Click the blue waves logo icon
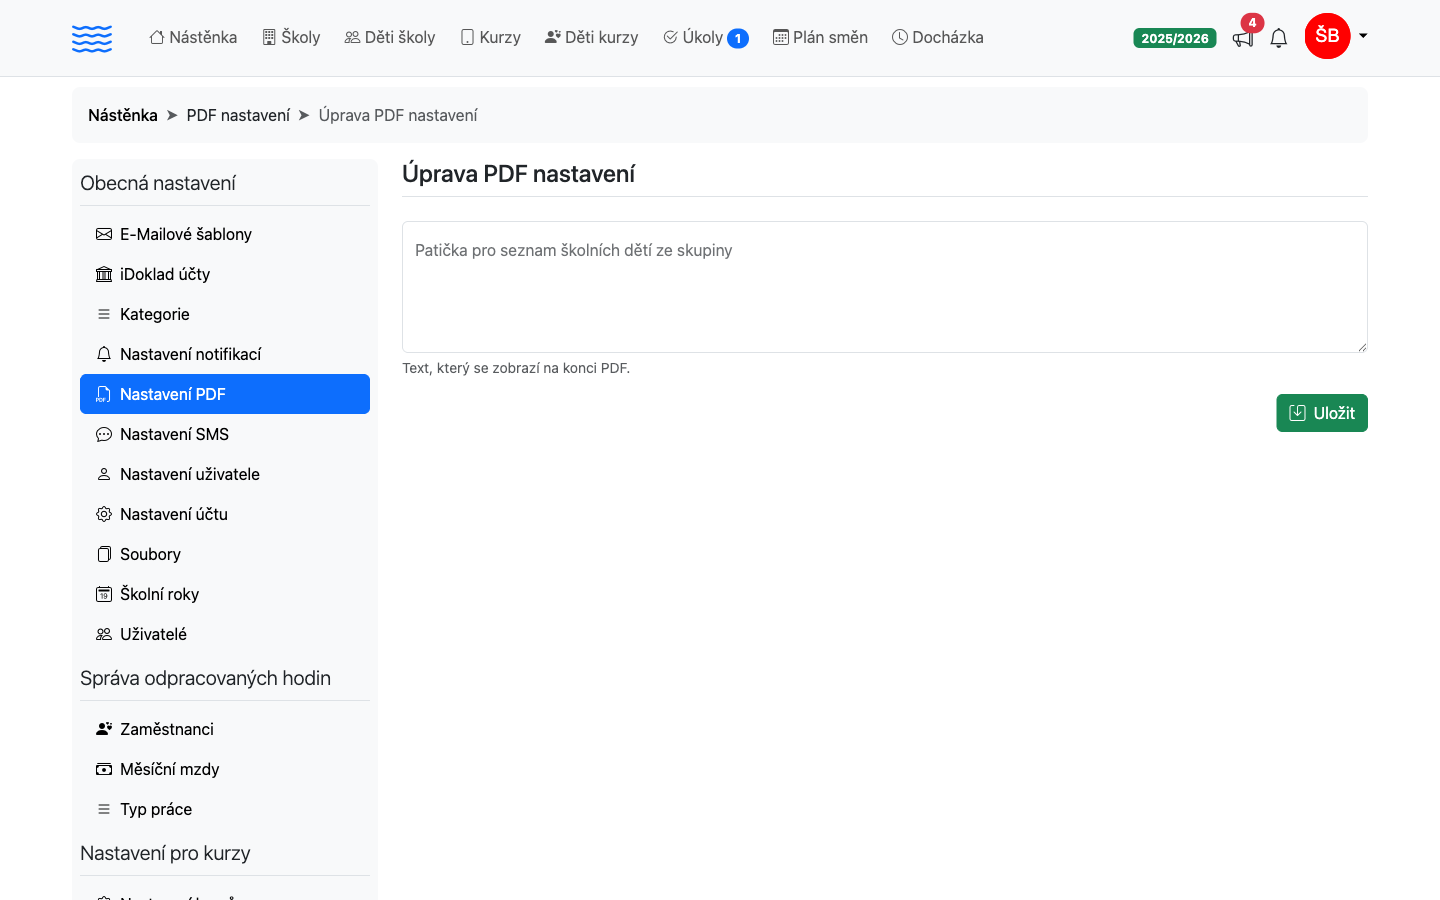1440x900 pixels. [92, 38]
